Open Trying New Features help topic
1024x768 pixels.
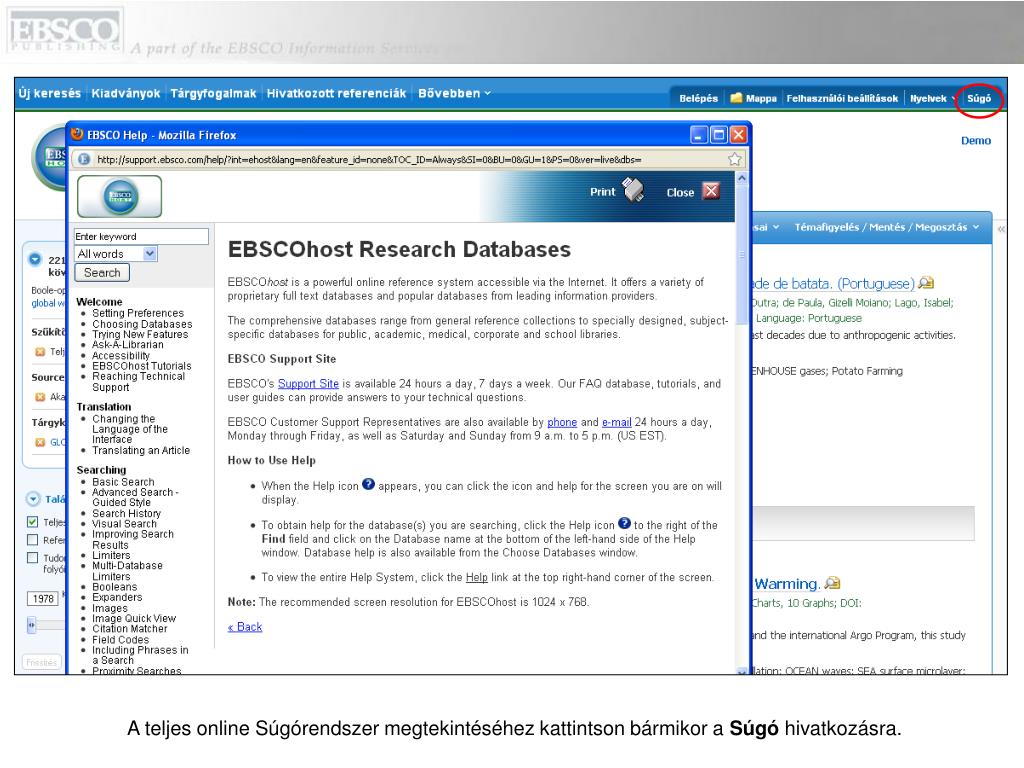140,334
